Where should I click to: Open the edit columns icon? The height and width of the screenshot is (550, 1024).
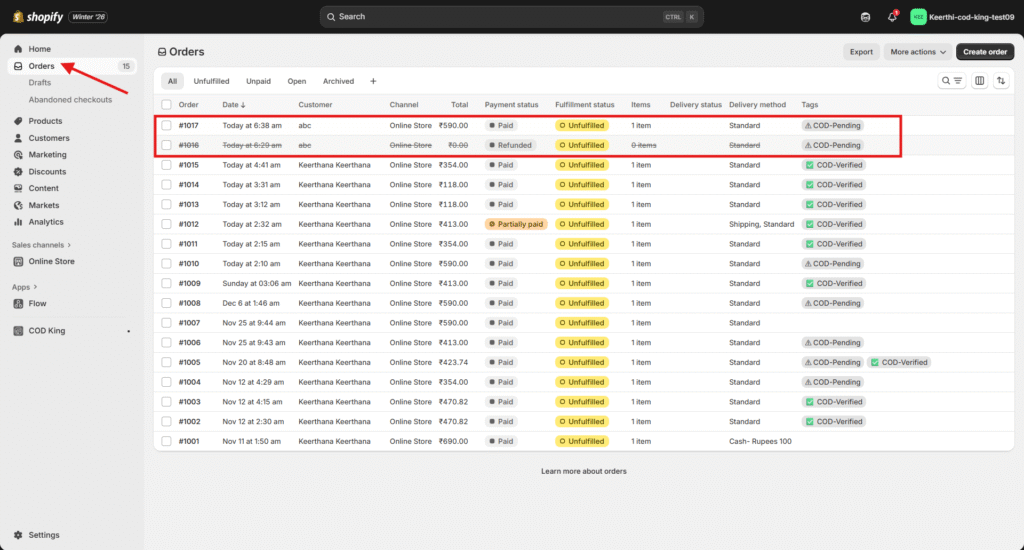tap(979, 81)
